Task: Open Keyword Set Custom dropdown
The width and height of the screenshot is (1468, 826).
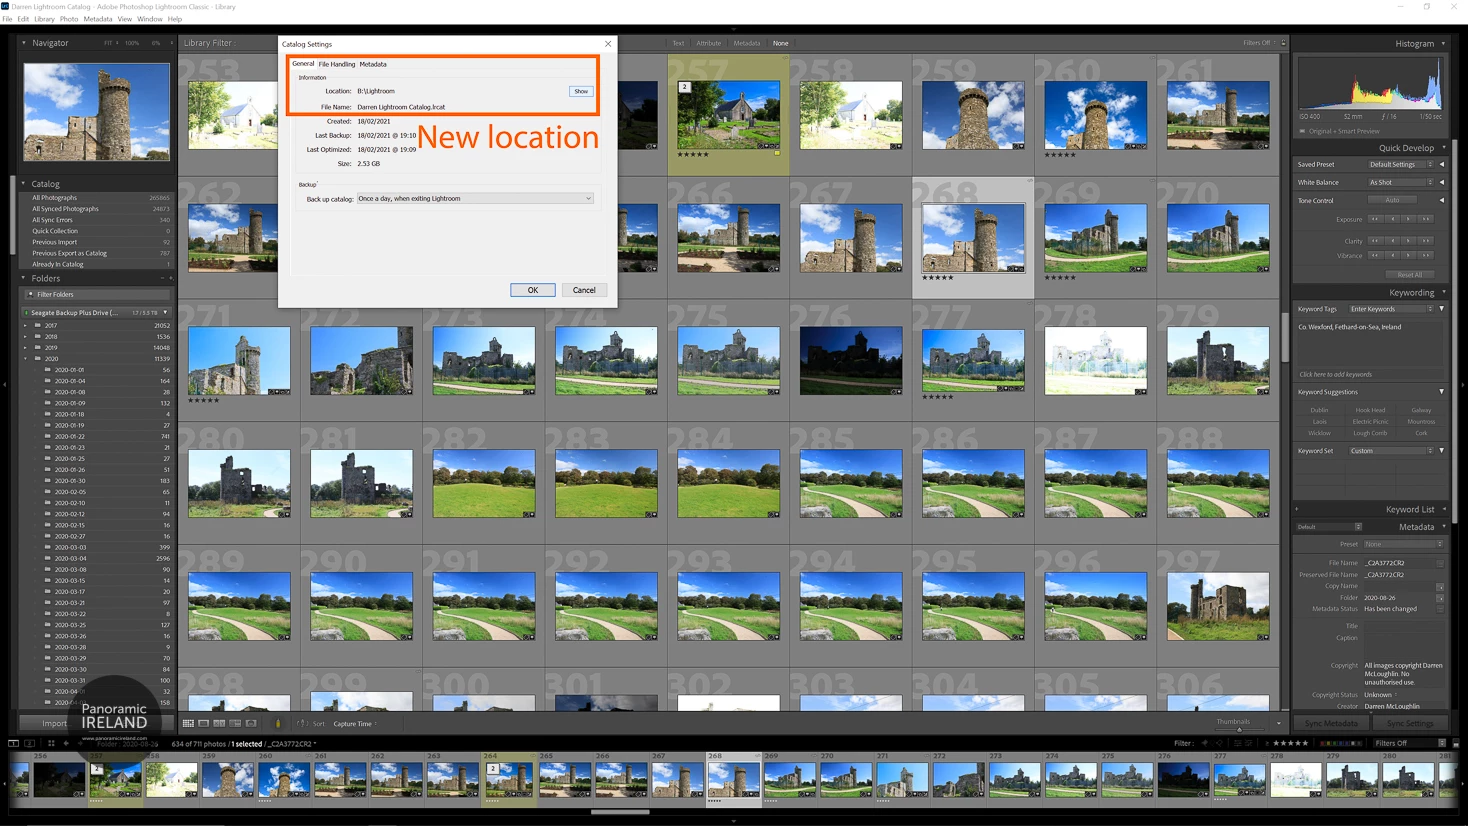Action: [1392, 451]
